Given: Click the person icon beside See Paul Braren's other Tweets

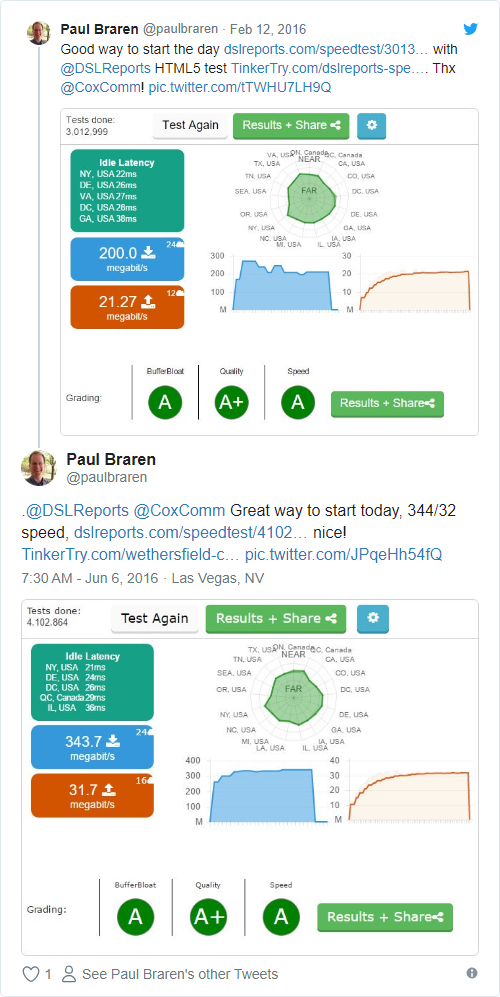Looking at the screenshot, I should pos(70,973).
